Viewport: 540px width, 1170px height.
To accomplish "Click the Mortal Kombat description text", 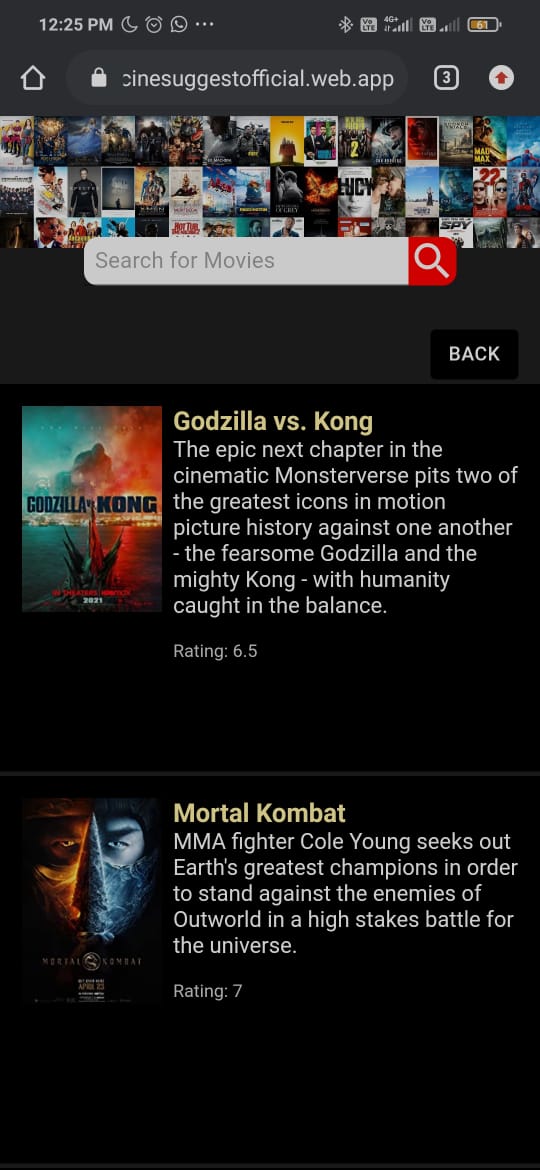I will (345, 894).
